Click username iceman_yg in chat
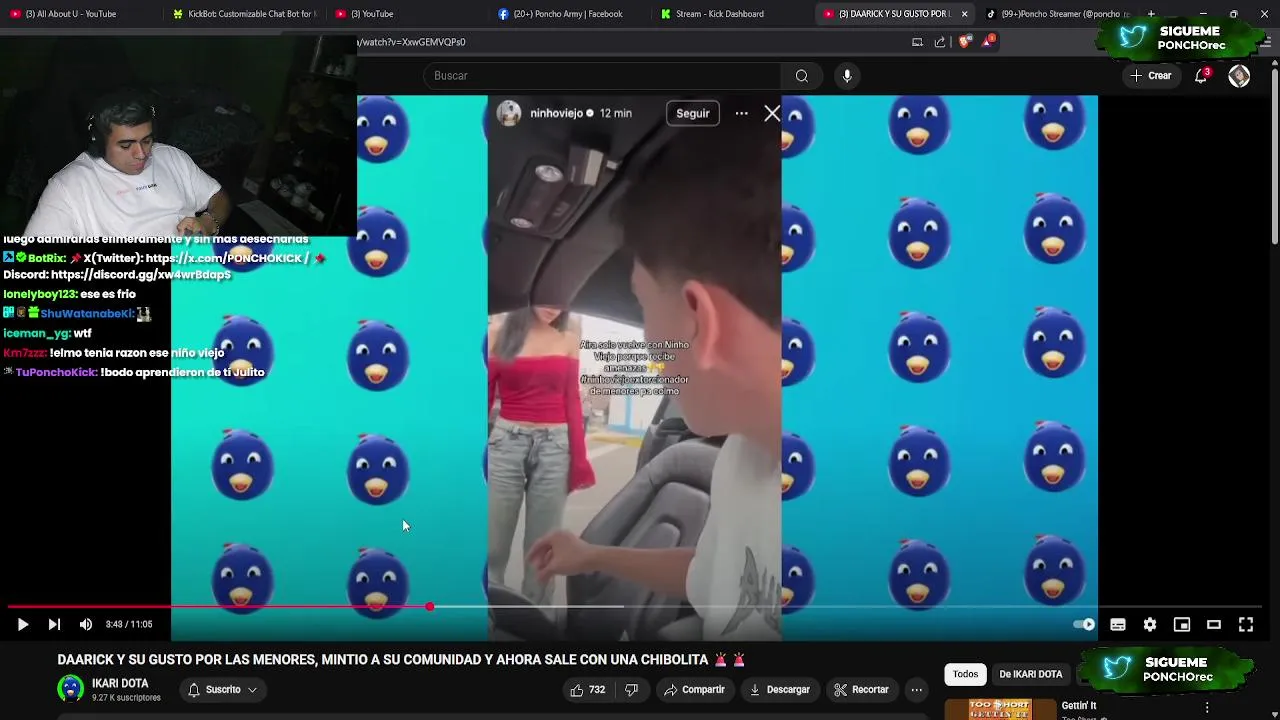1280x720 pixels. click(x=36, y=333)
